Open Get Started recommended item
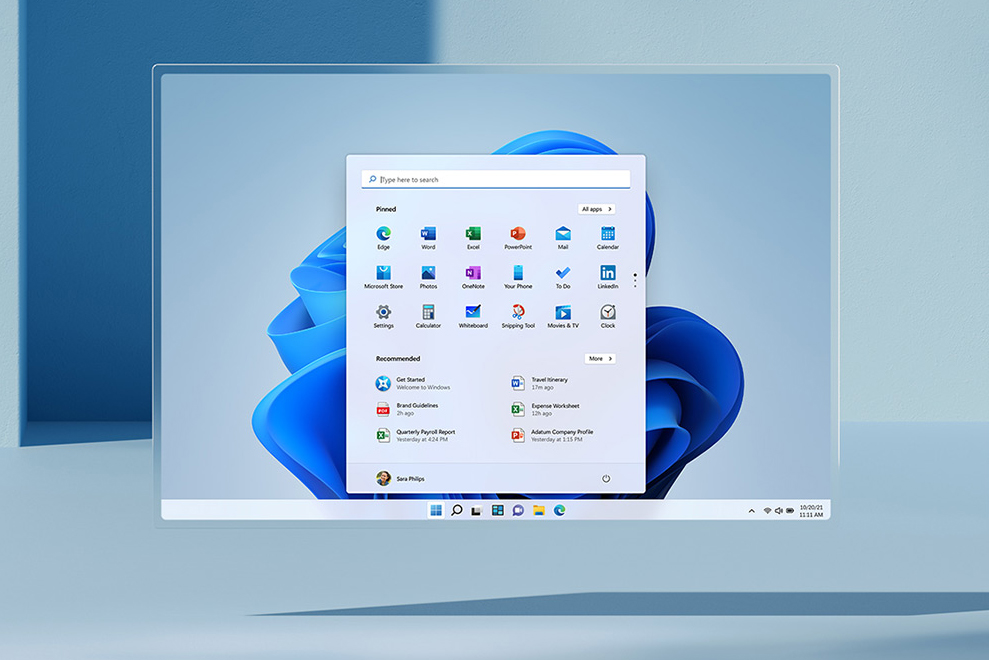Image resolution: width=990 pixels, height=660 pixels. [414, 383]
